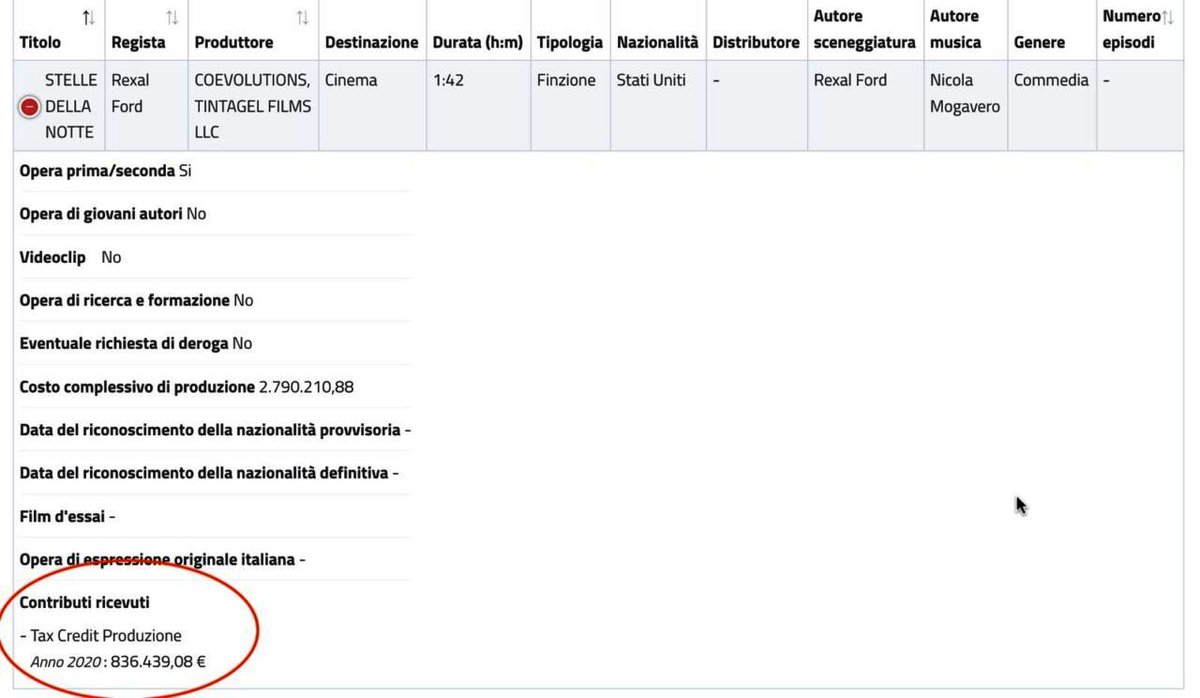Click the Genere column header
This screenshot has width=1200, height=698.
[x=1038, y=43]
